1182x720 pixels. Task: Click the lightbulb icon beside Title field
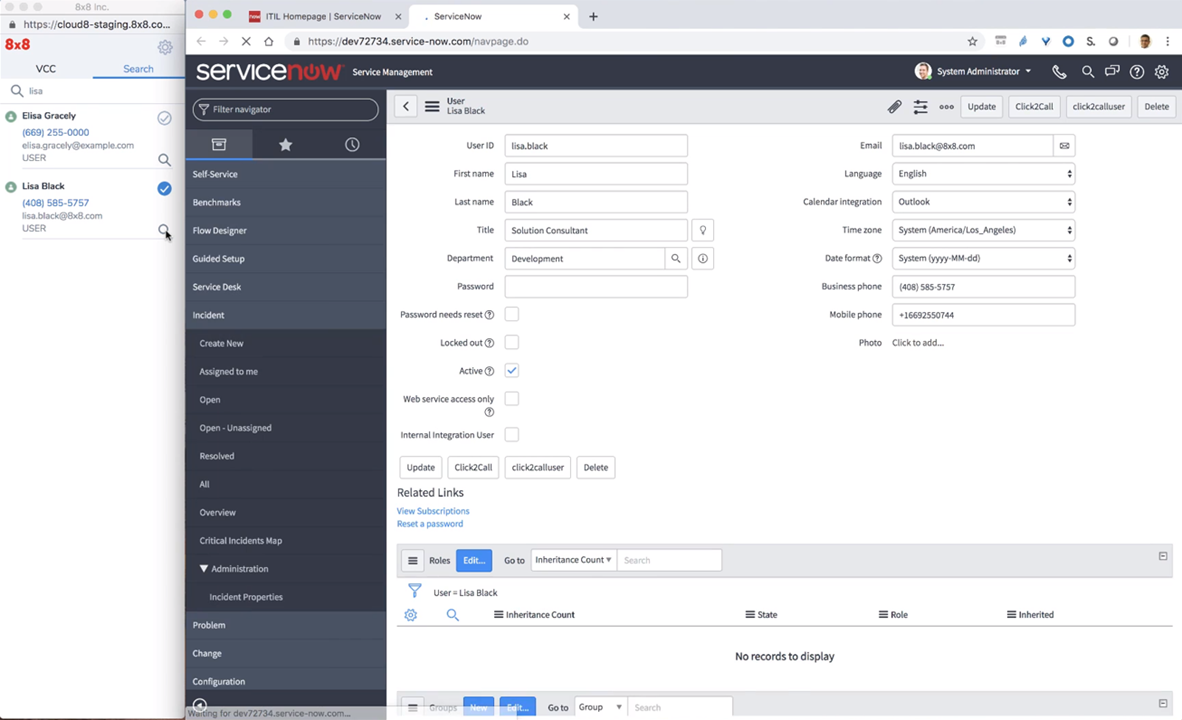coord(703,230)
